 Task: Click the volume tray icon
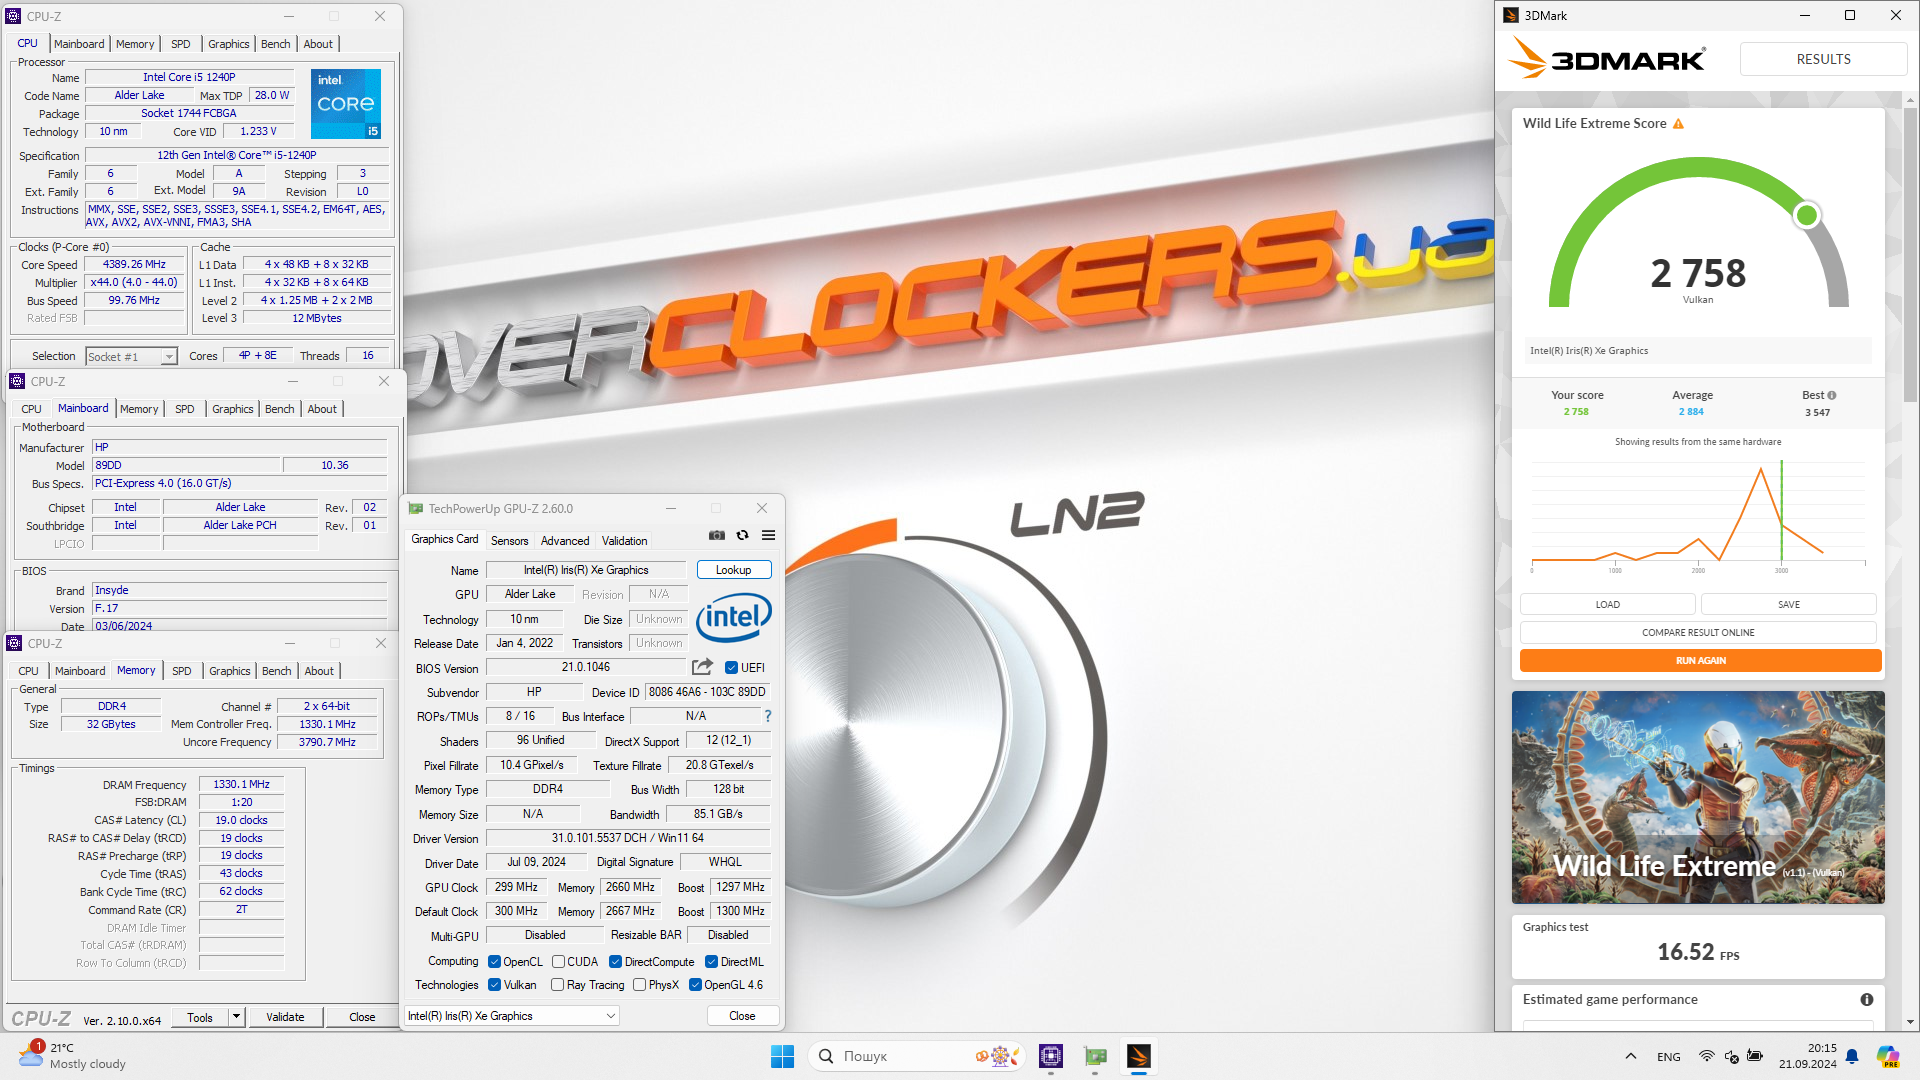[x=1731, y=1056]
